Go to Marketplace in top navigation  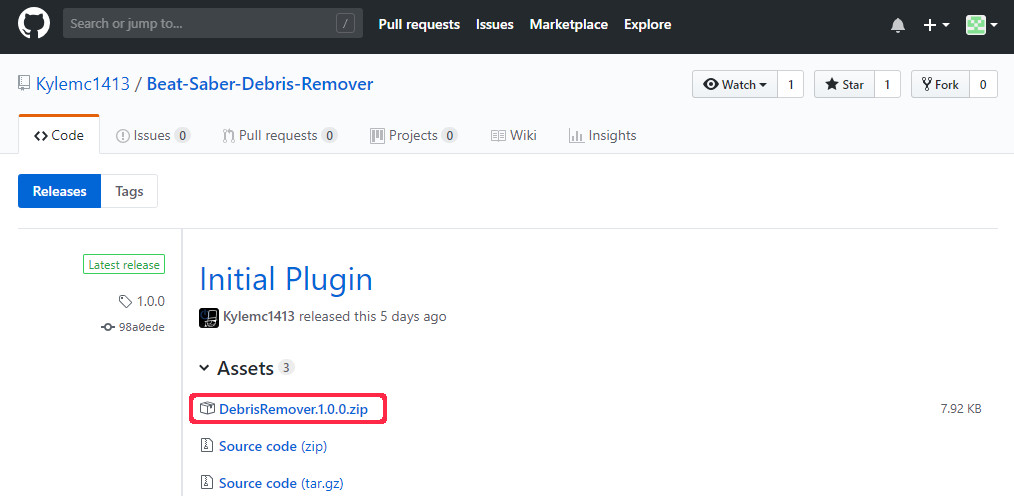pos(568,25)
